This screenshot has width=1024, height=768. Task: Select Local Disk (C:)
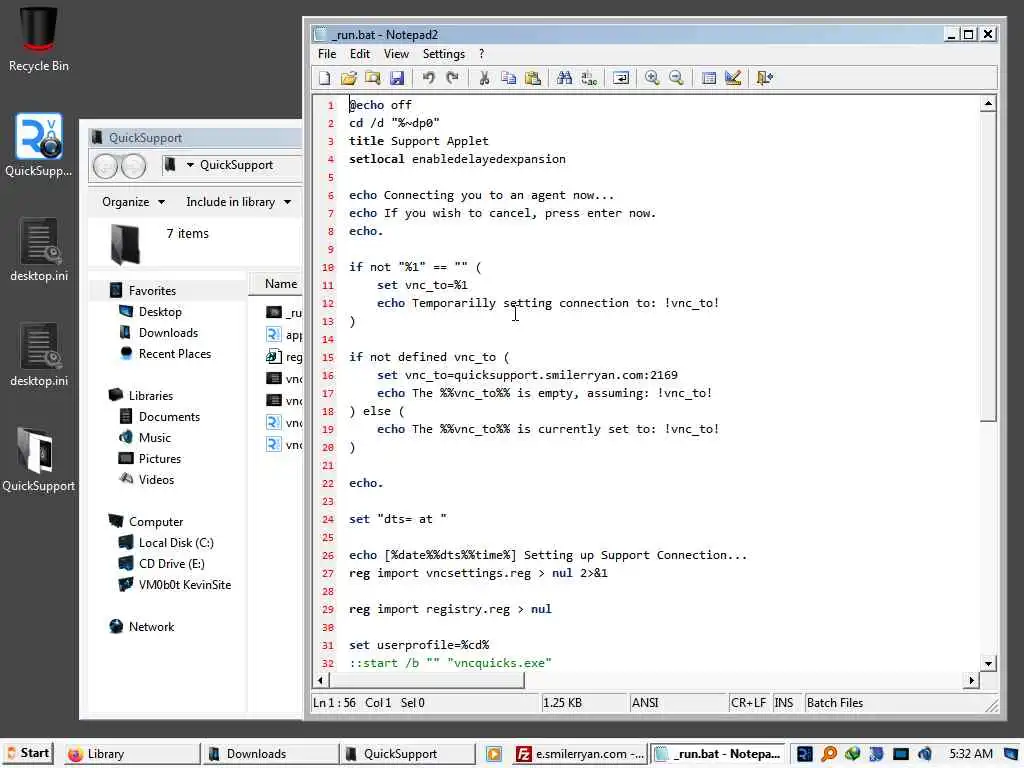coord(176,543)
